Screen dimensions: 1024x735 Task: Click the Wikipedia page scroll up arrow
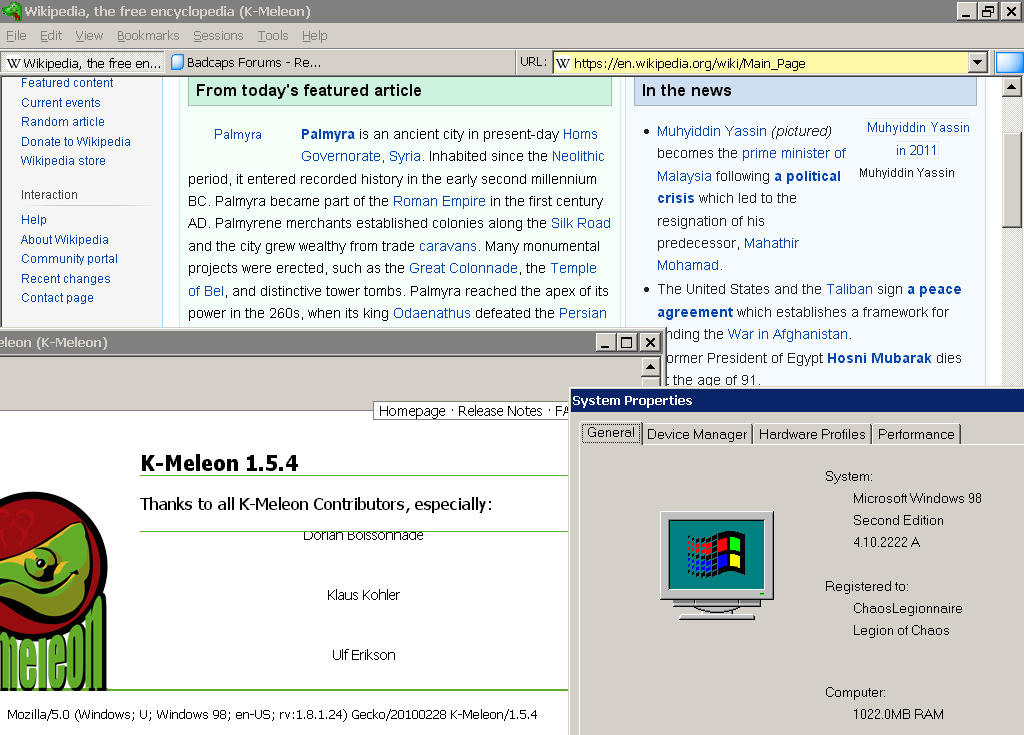(1012, 87)
